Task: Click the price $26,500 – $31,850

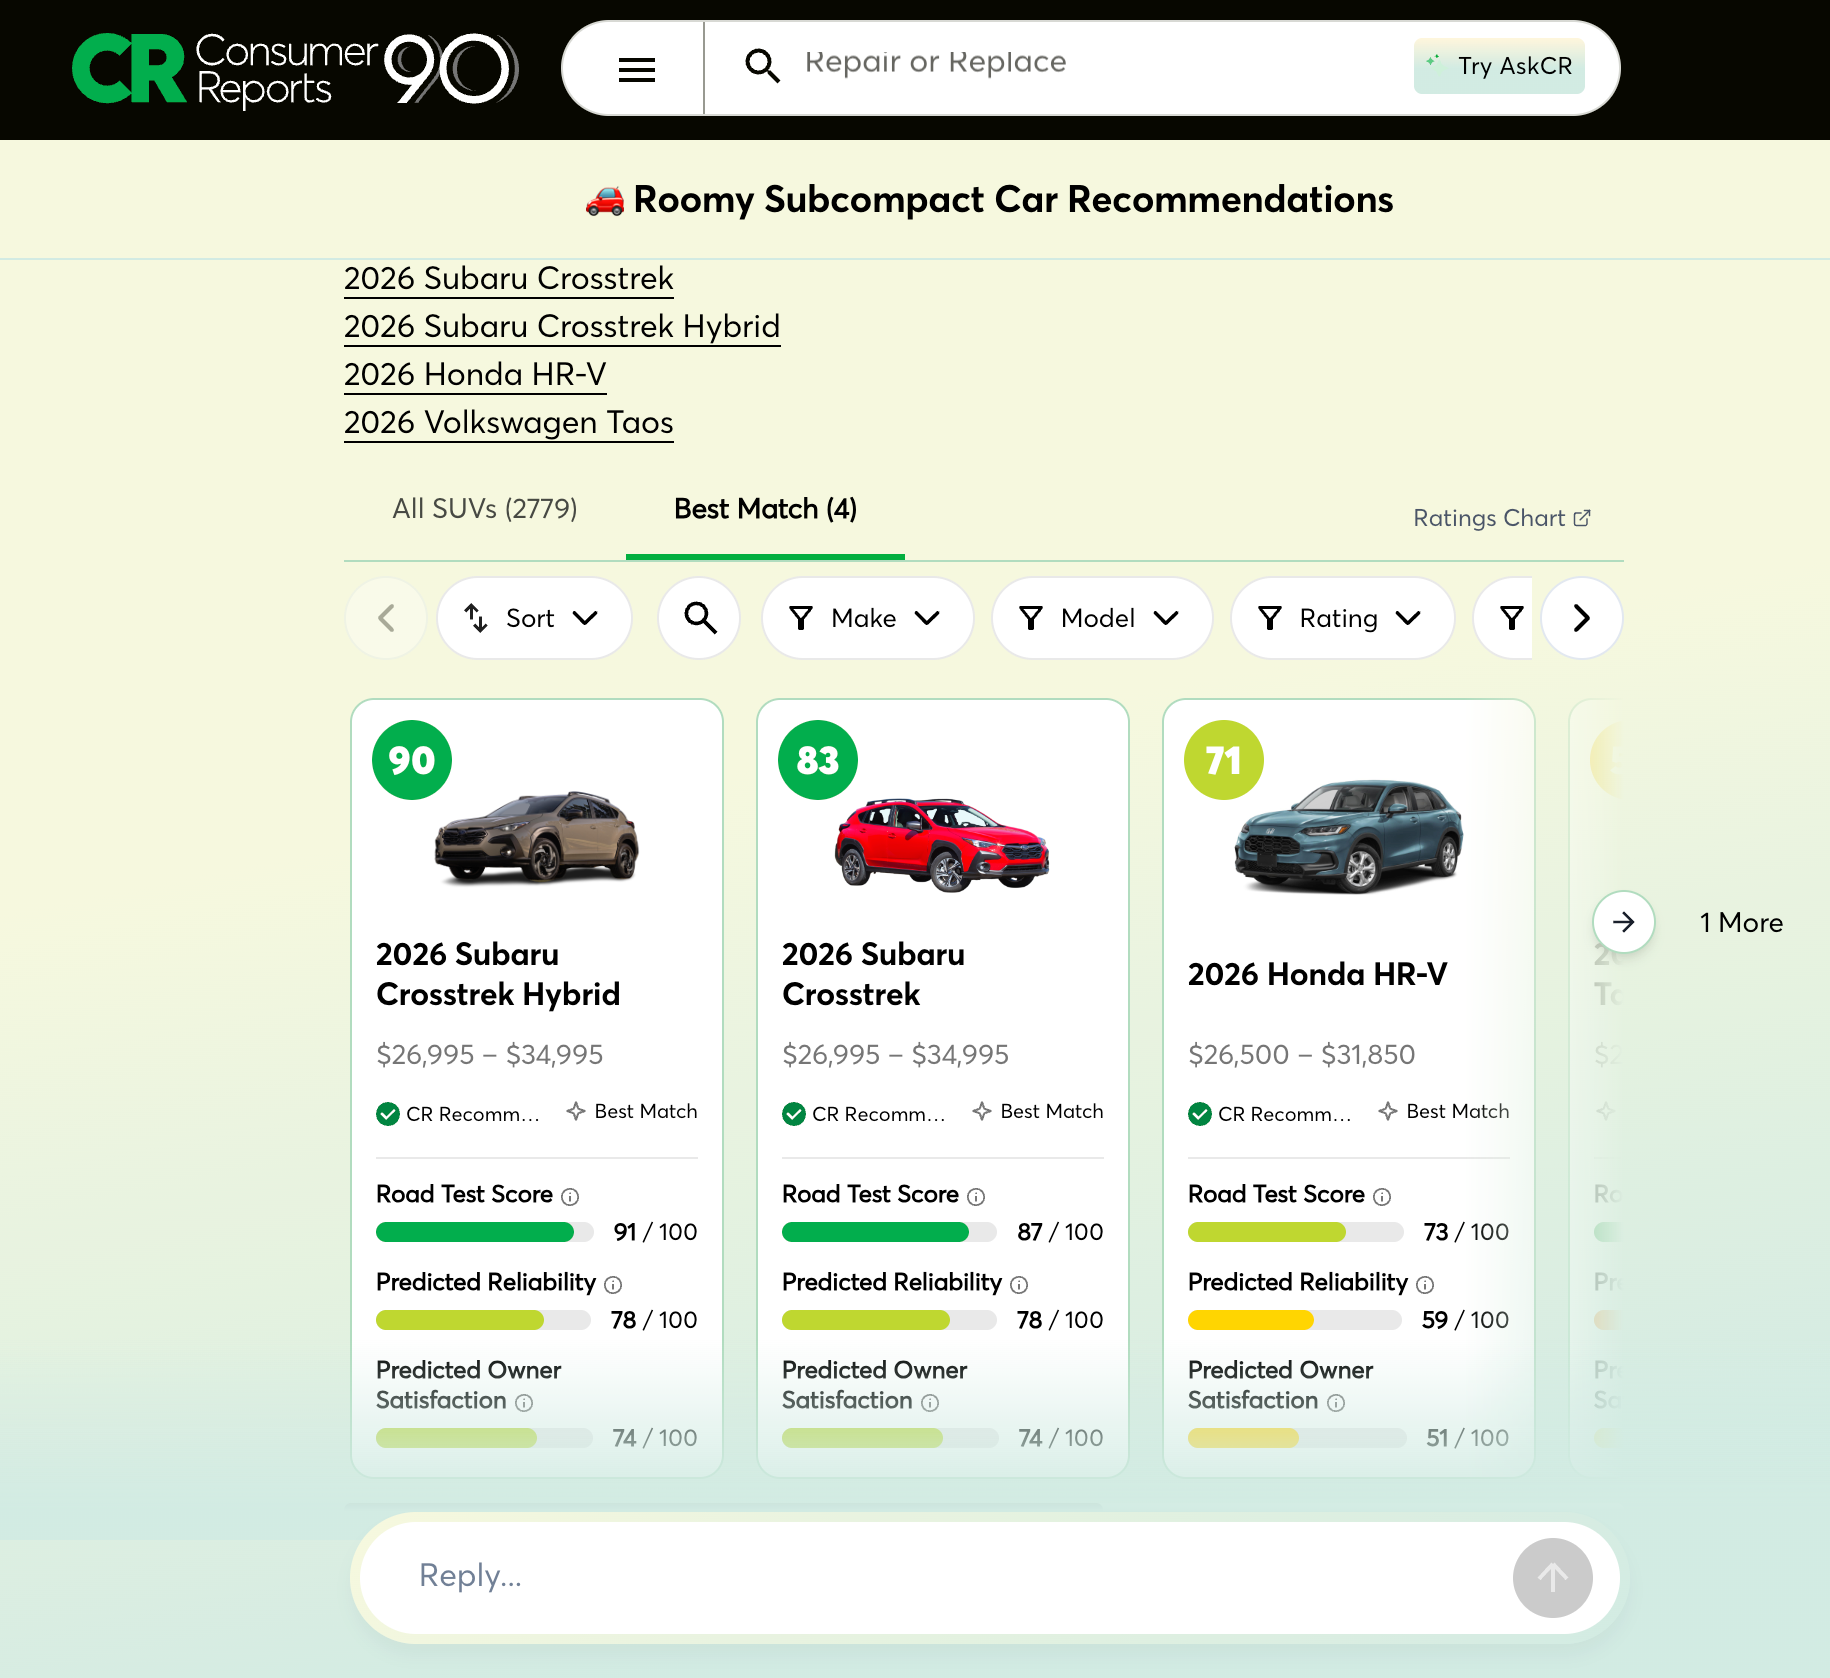Action: click(1301, 1054)
